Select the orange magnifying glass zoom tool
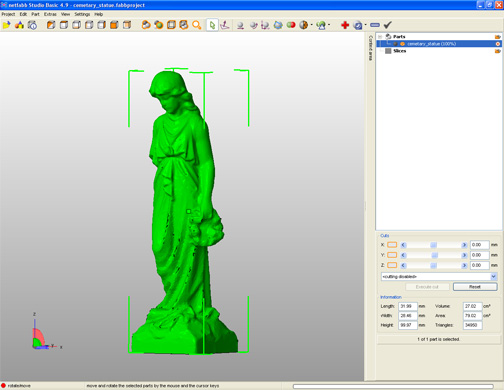The width and height of the screenshot is (504, 390). pos(197,25)
